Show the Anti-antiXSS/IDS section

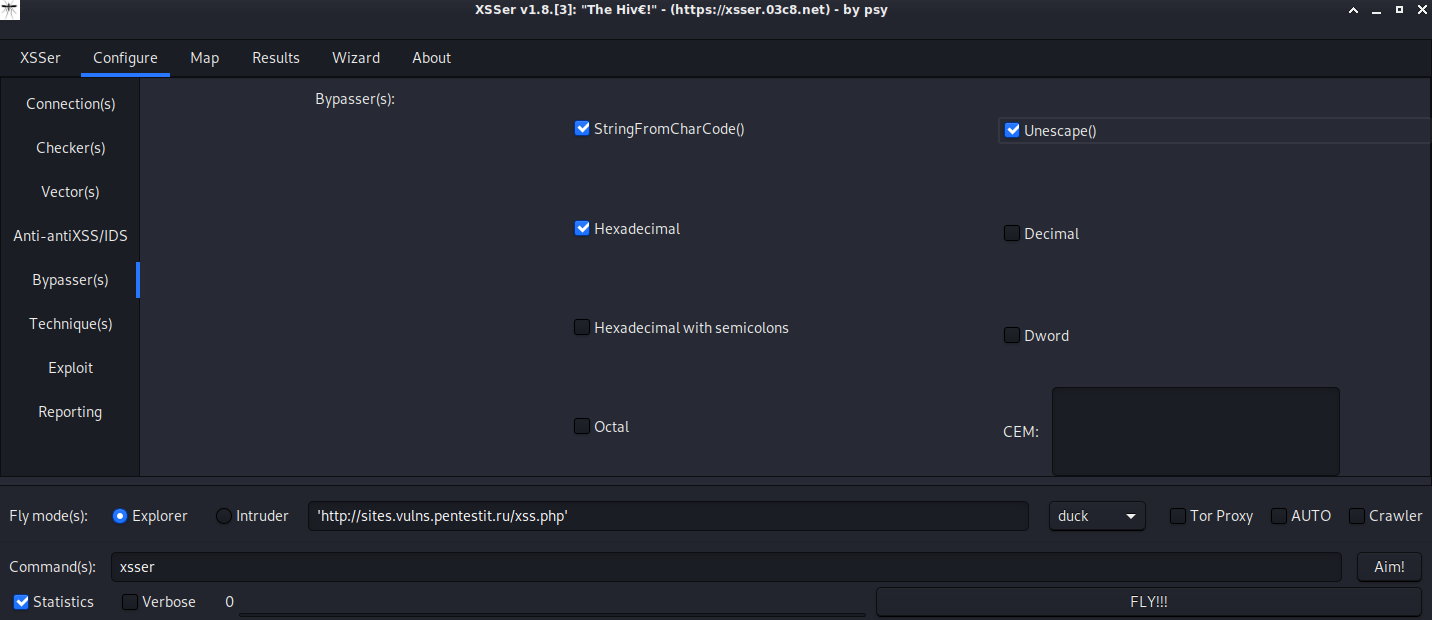70,236
